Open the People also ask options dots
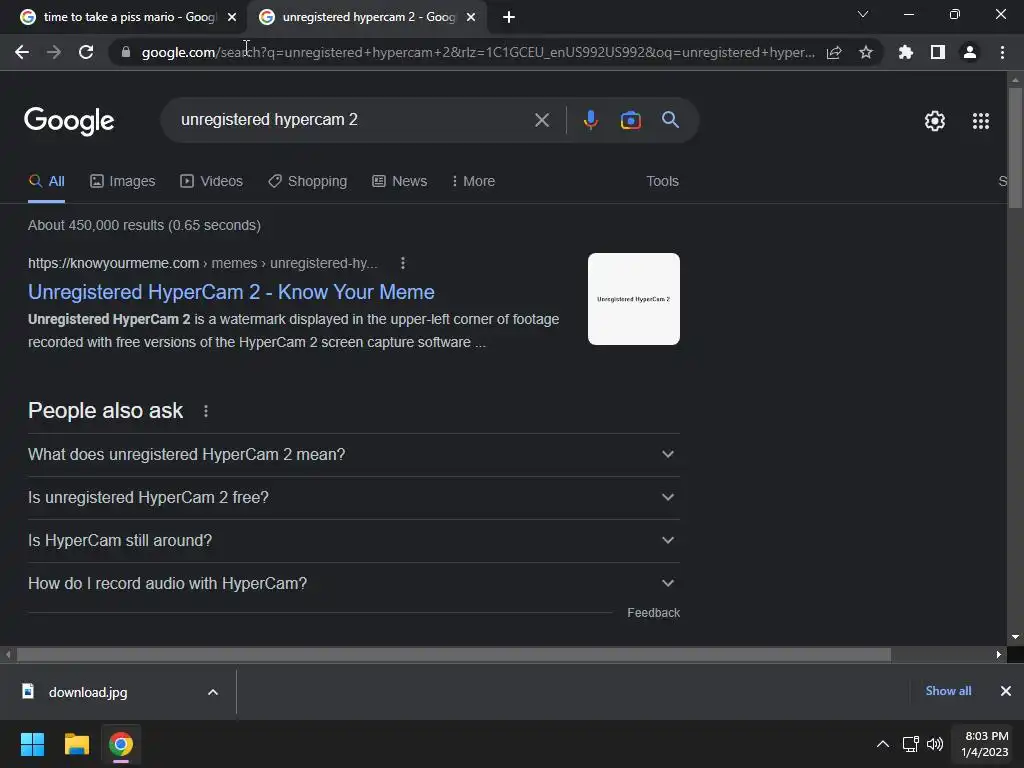Image resolution: width=1024 pixels, height=768 pixels. [x=206, y=411]
